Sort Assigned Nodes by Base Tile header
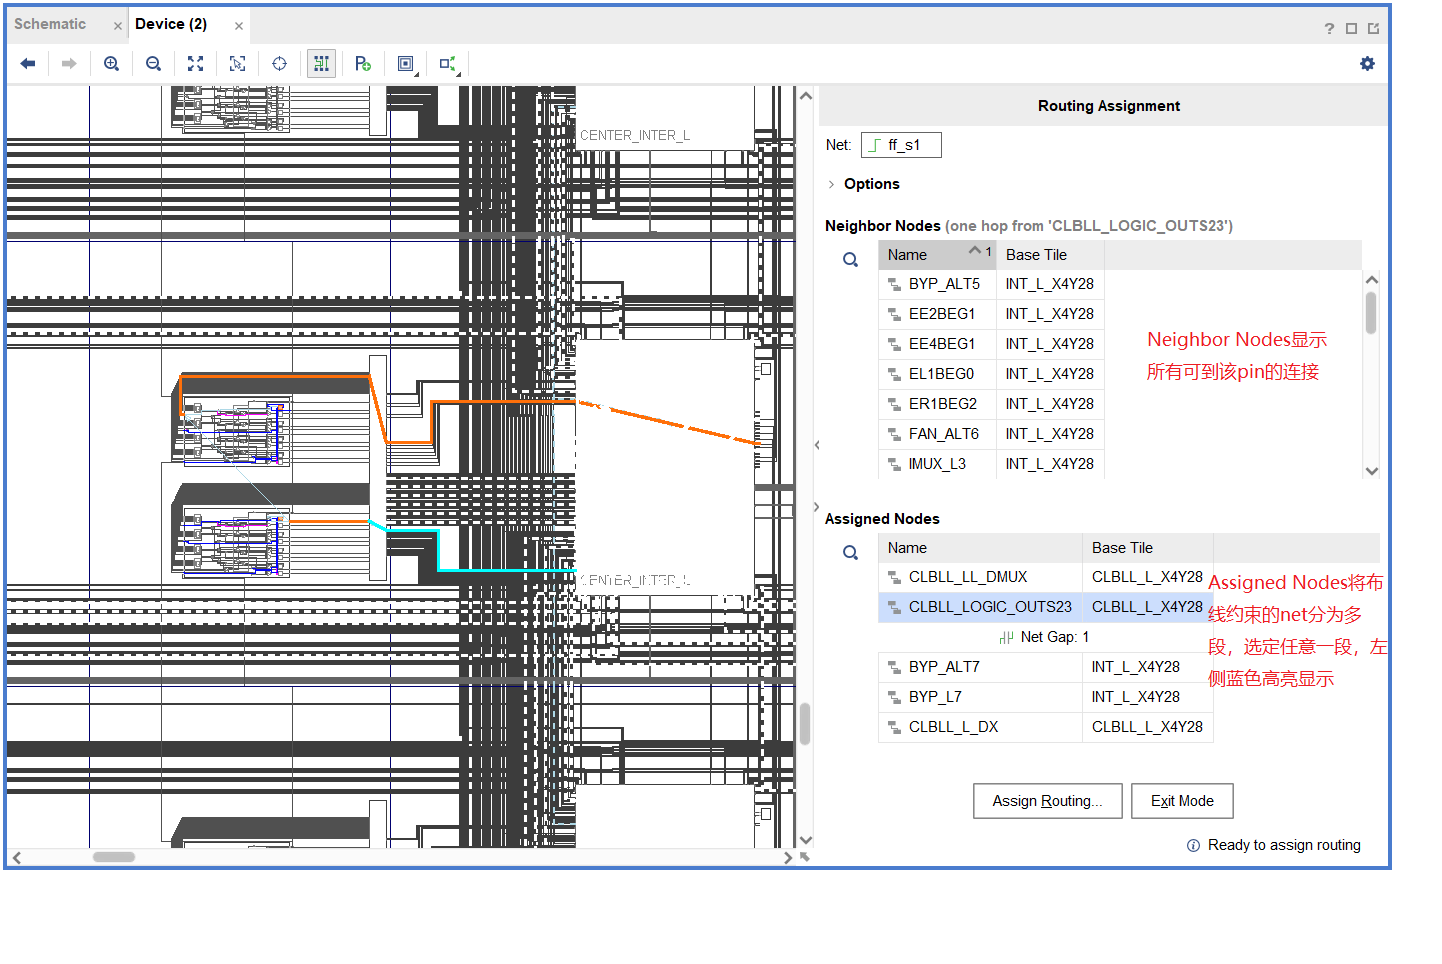1442x964 pixels. coord(1147,548)
